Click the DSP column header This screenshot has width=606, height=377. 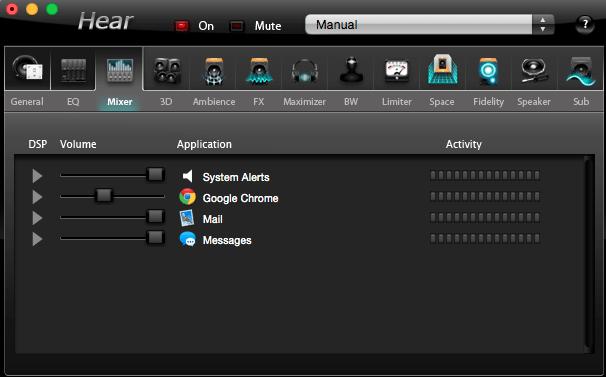pyautogui.click(x=37, y=144)
